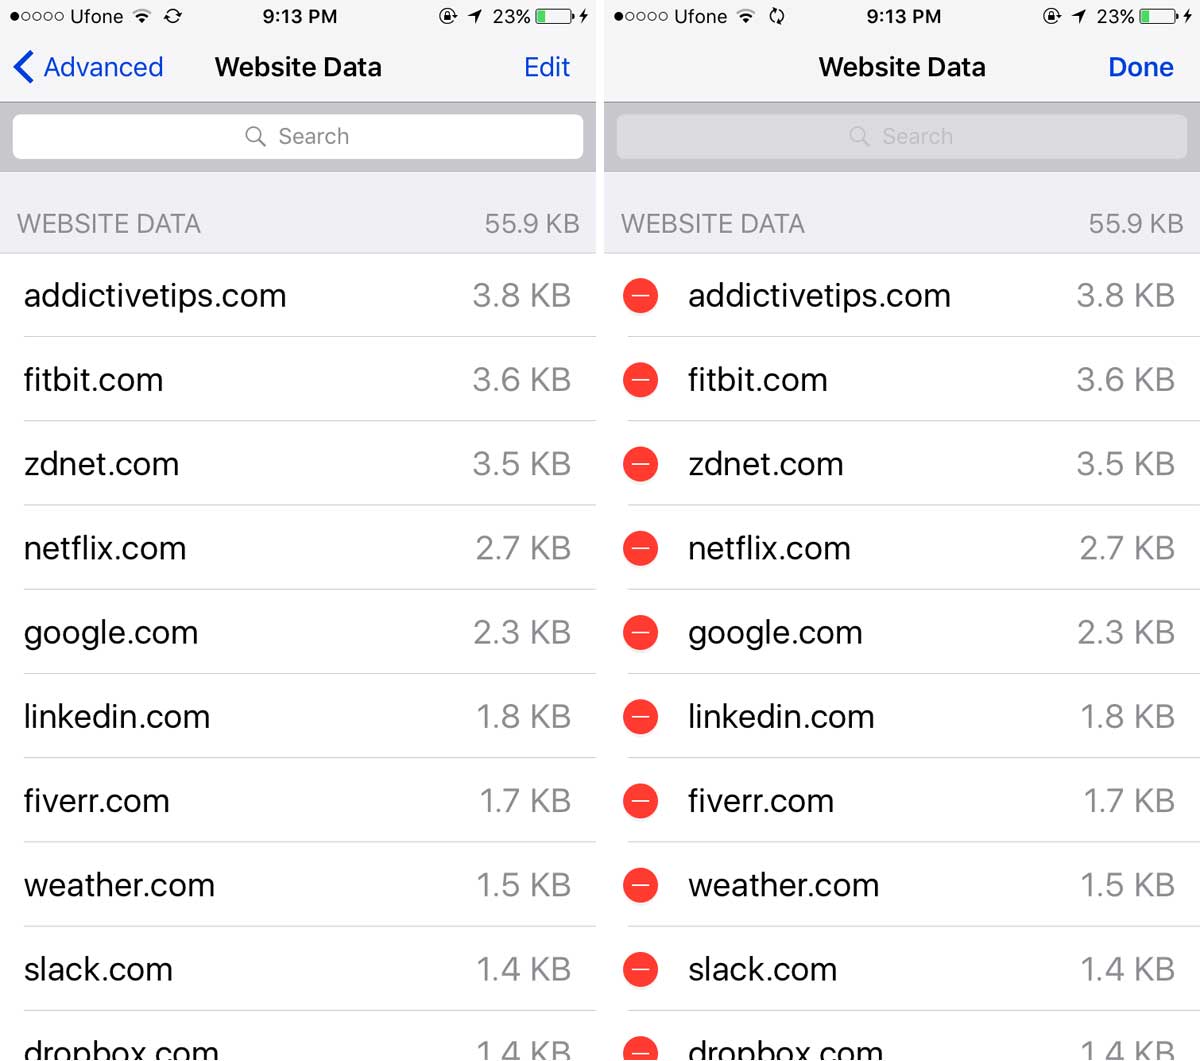Select addictivetips.com row in left list
Image resolution: width=1200 pixels, height=1061 pixels.
(x=298, y=295)
